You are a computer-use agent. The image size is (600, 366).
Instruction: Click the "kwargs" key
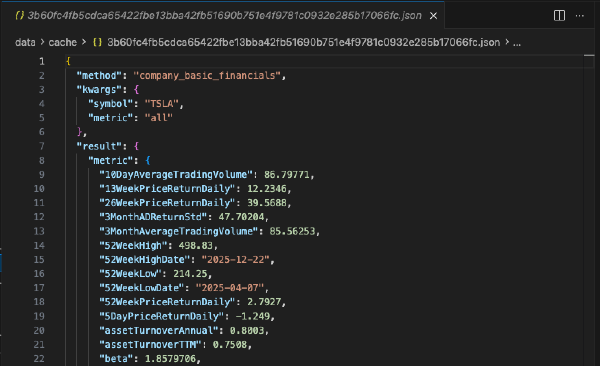[99, 90]
